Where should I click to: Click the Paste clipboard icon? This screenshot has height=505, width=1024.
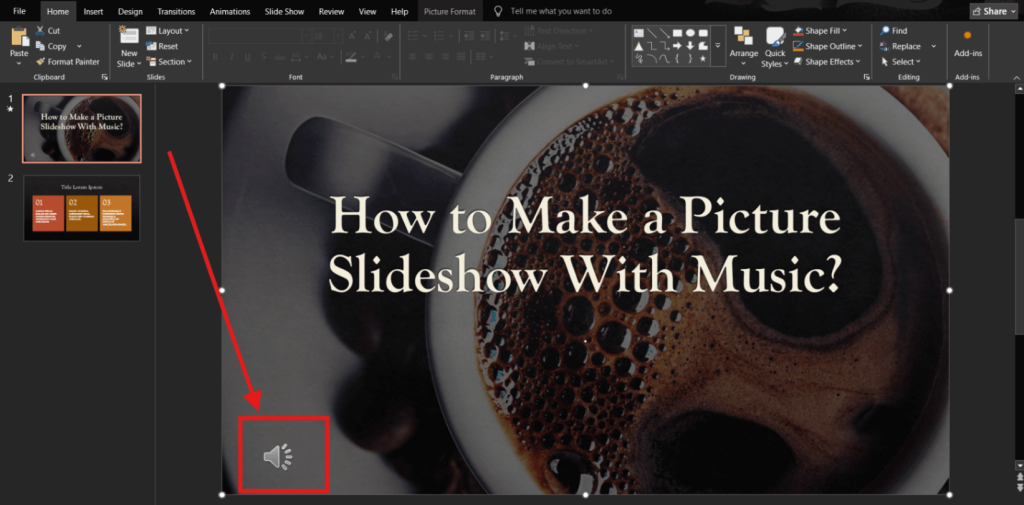(x=19, y=37)
